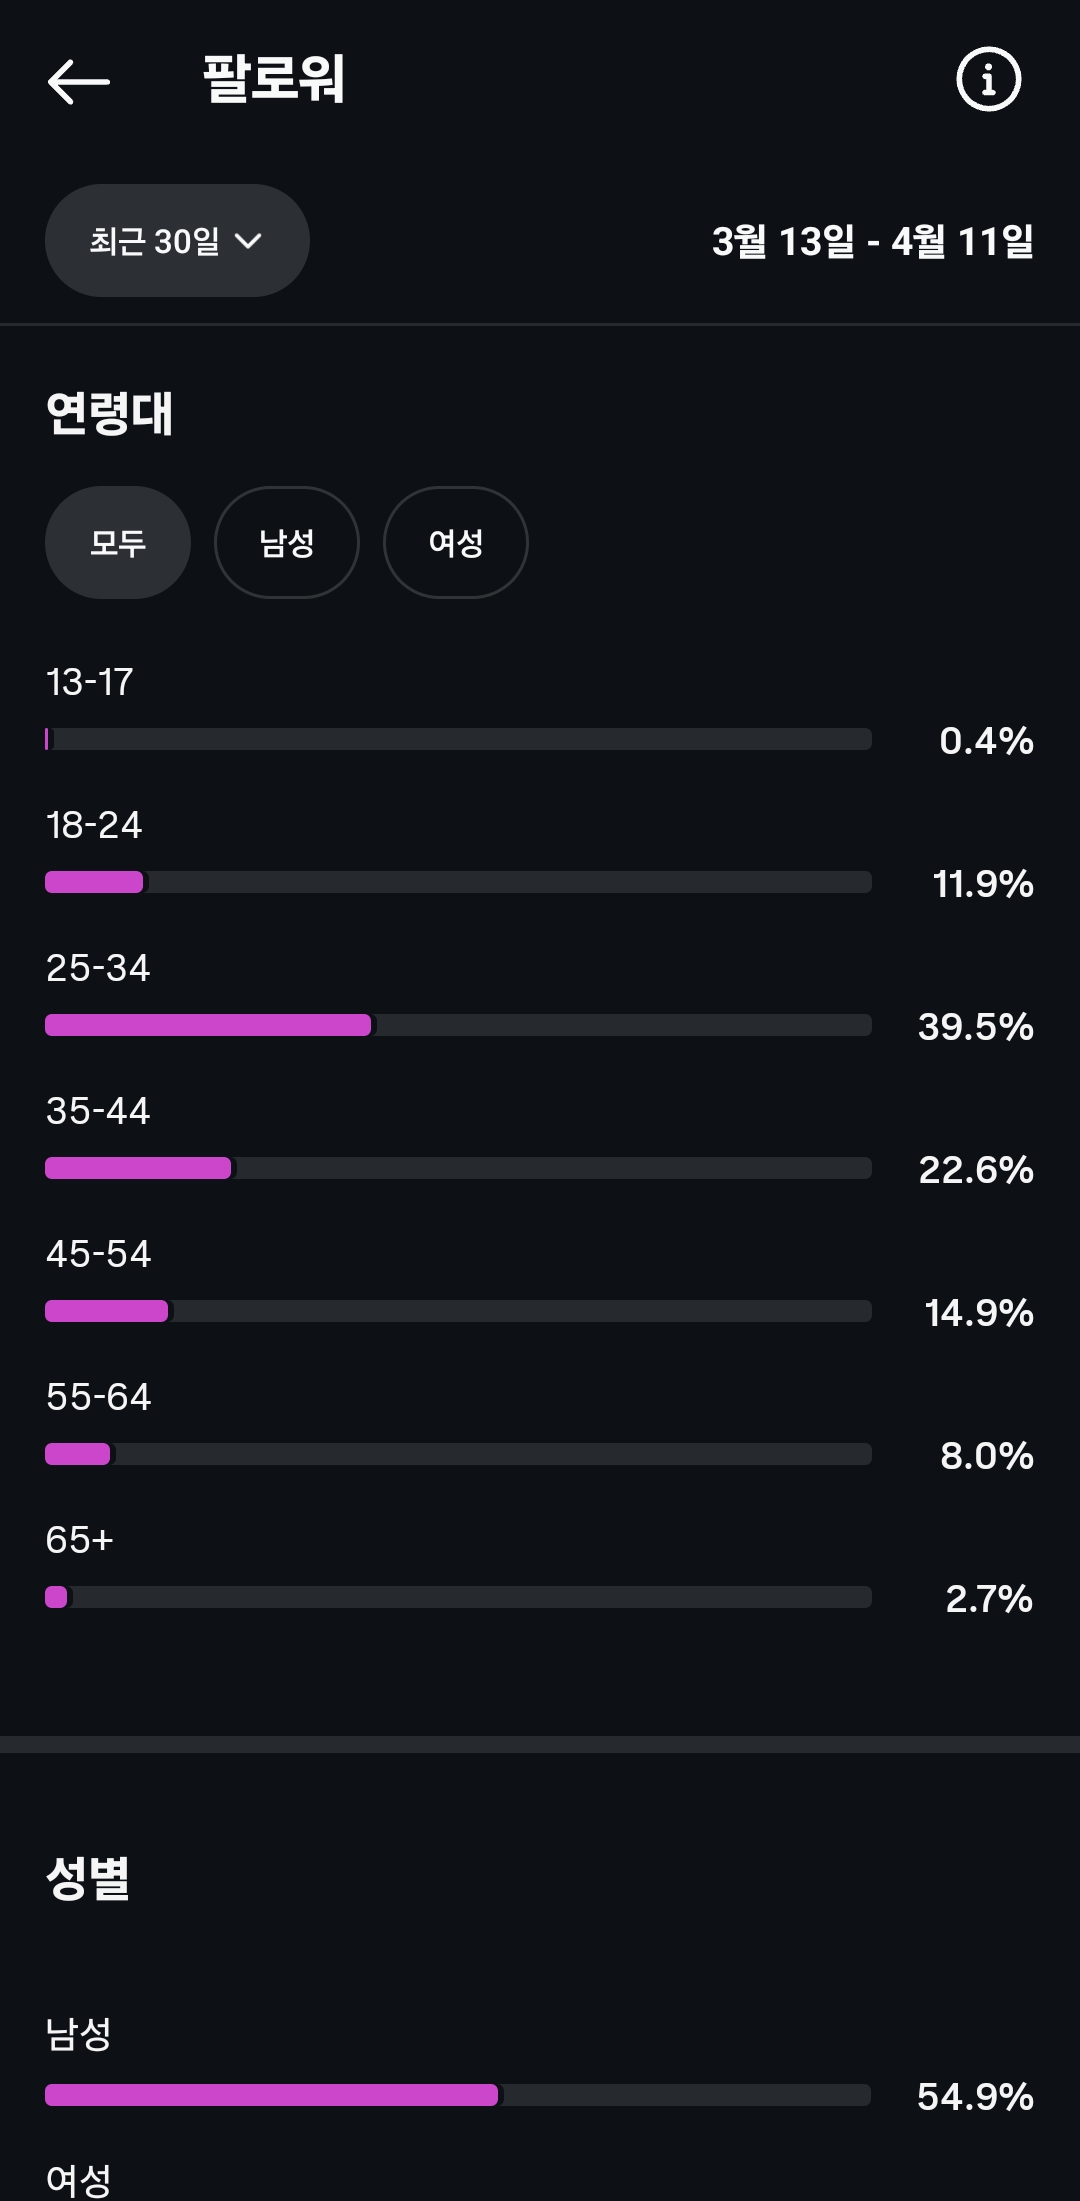Viewport: 1080px width, 2201px height.
Task: Click the 18-24 age group bar
Action: coord(458,882)
